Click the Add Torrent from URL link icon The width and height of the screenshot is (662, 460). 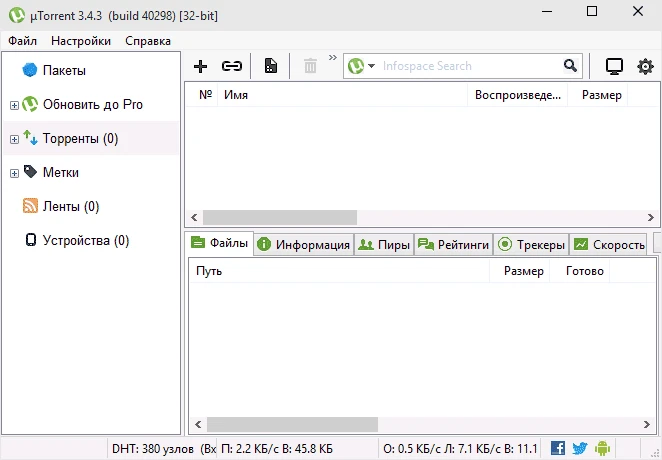[x=232, y=66]
